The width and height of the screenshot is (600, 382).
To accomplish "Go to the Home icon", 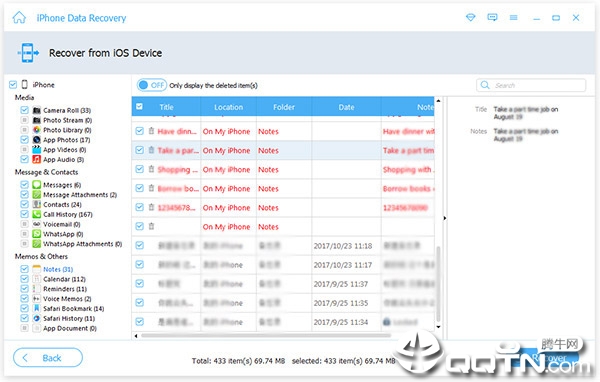I will (19, 18).
